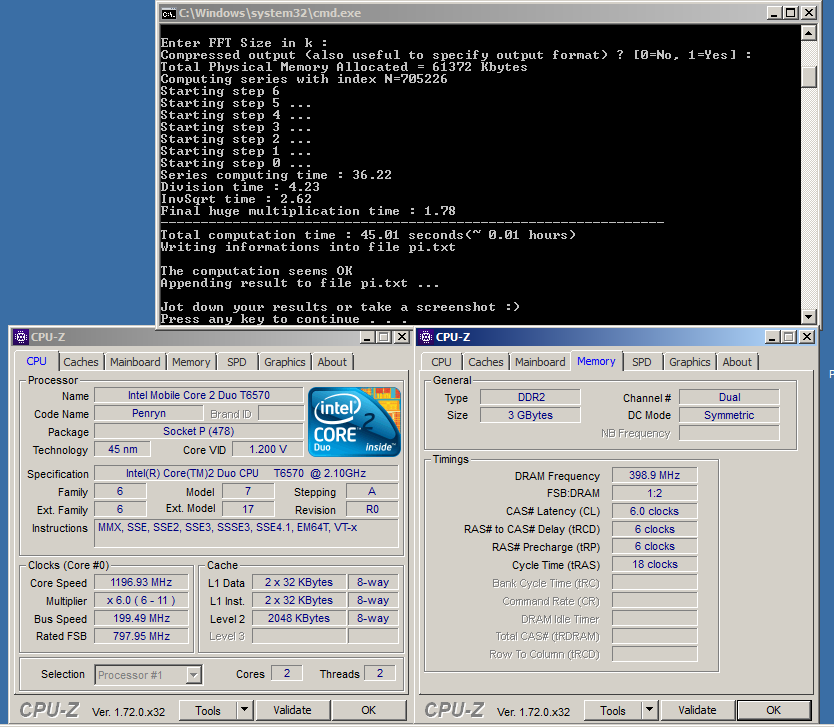Click 'Total computation time : 45.01 seconds' line
This screenshot has width=834, height=727.
[x=368, y=235]
